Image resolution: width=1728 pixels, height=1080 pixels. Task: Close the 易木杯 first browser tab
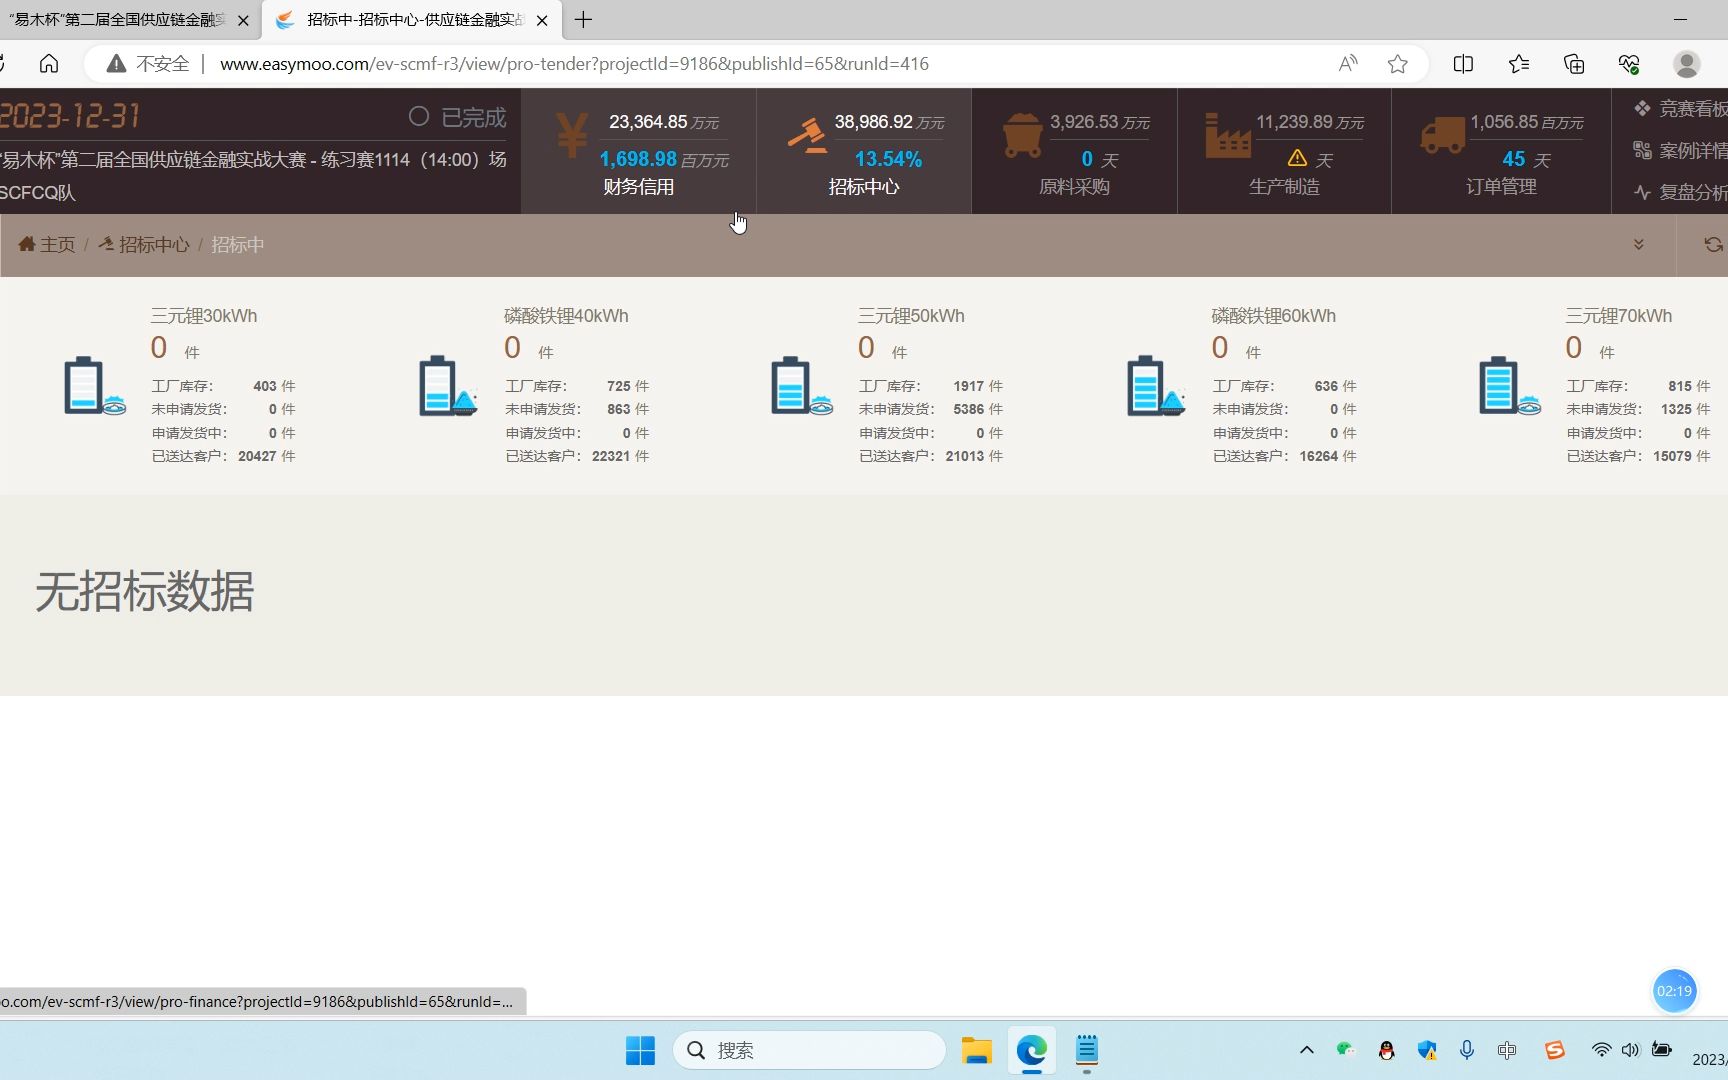tap(243, 20)
